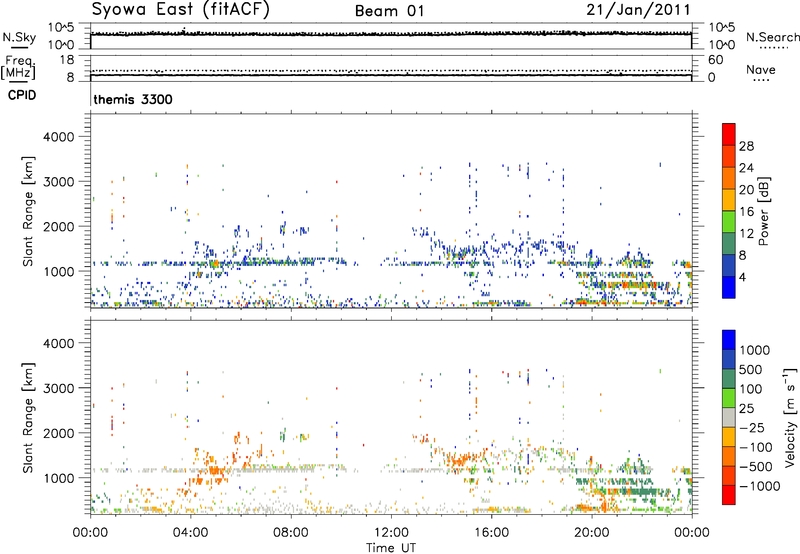Click the '25' label on Velocity colorbar
800x554 pixels.
pos(747,408)
